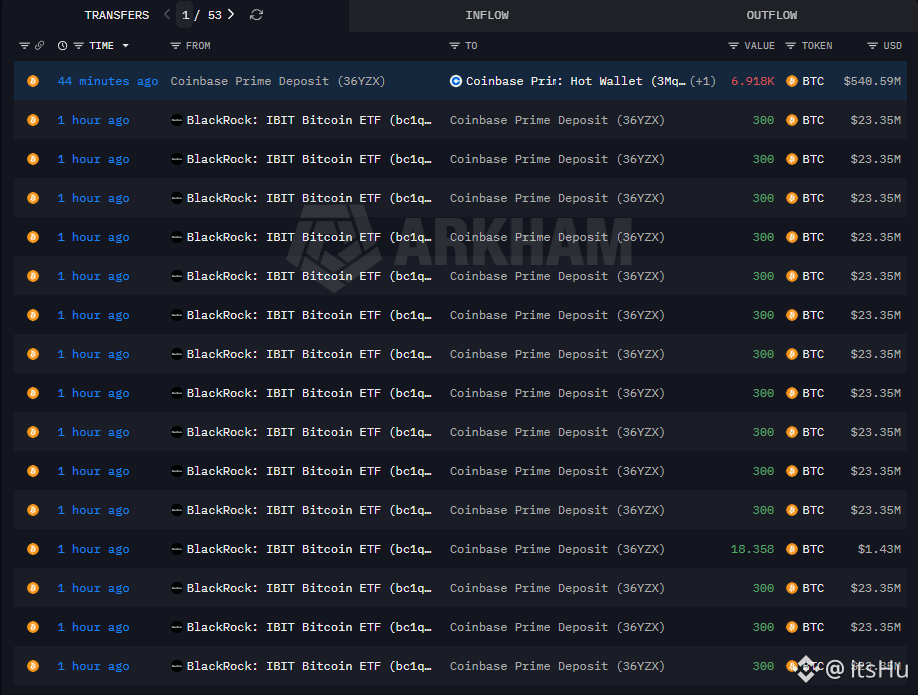Expand the (+1) additional recipients

(703, 81)
